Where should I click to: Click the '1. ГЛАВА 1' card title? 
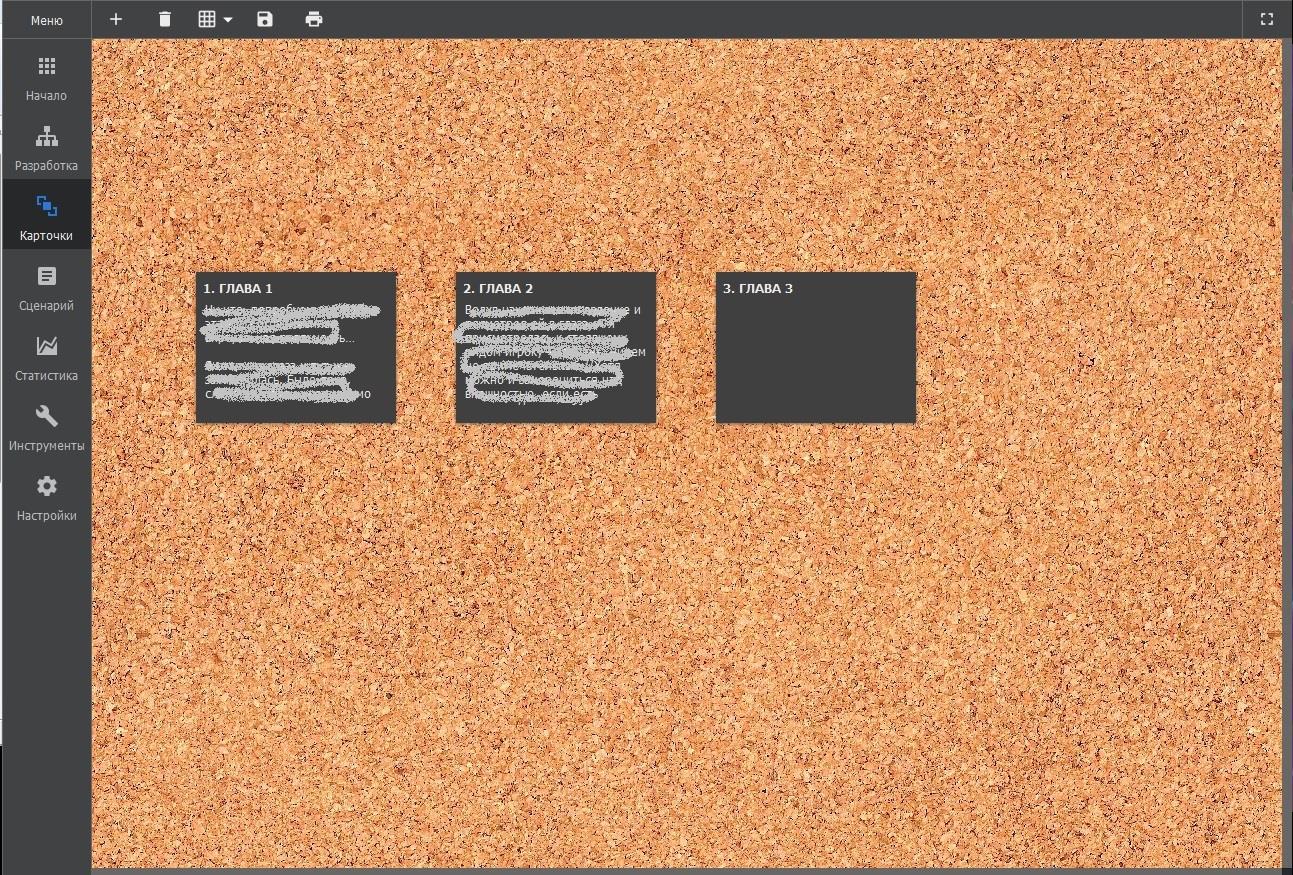click(238, 289)
